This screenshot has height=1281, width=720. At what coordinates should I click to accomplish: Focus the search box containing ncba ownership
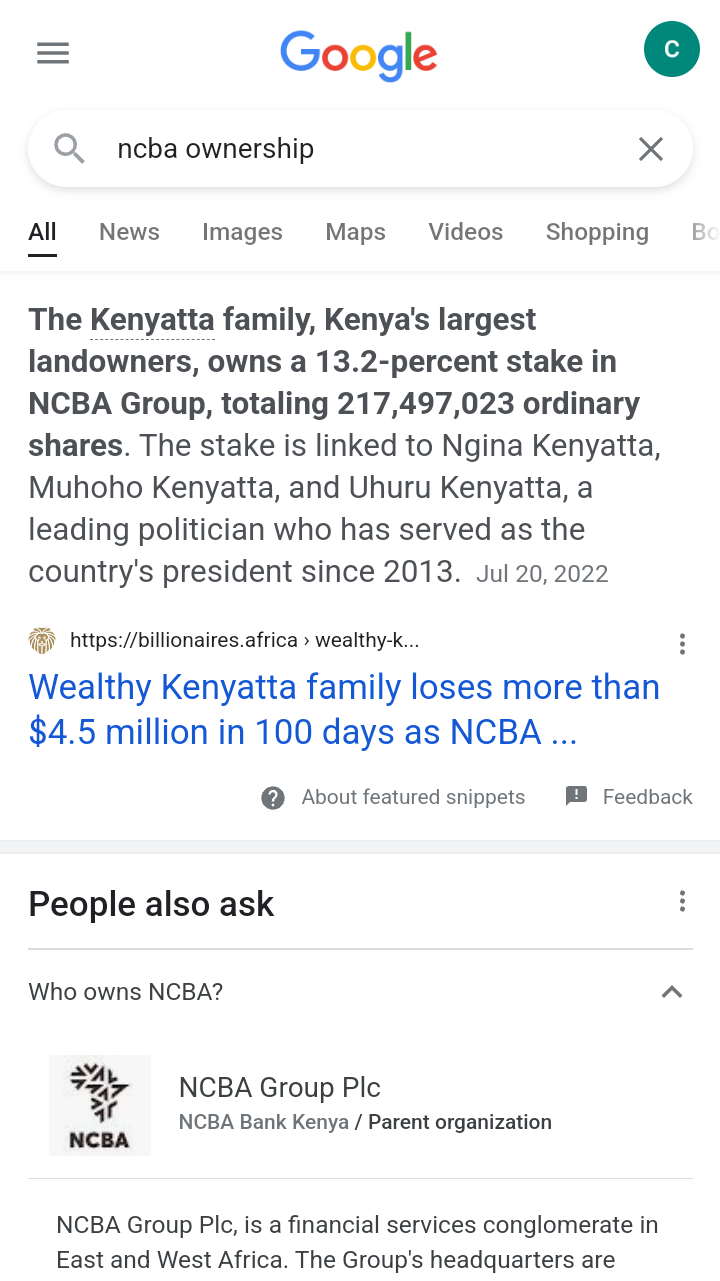point(360,149)
